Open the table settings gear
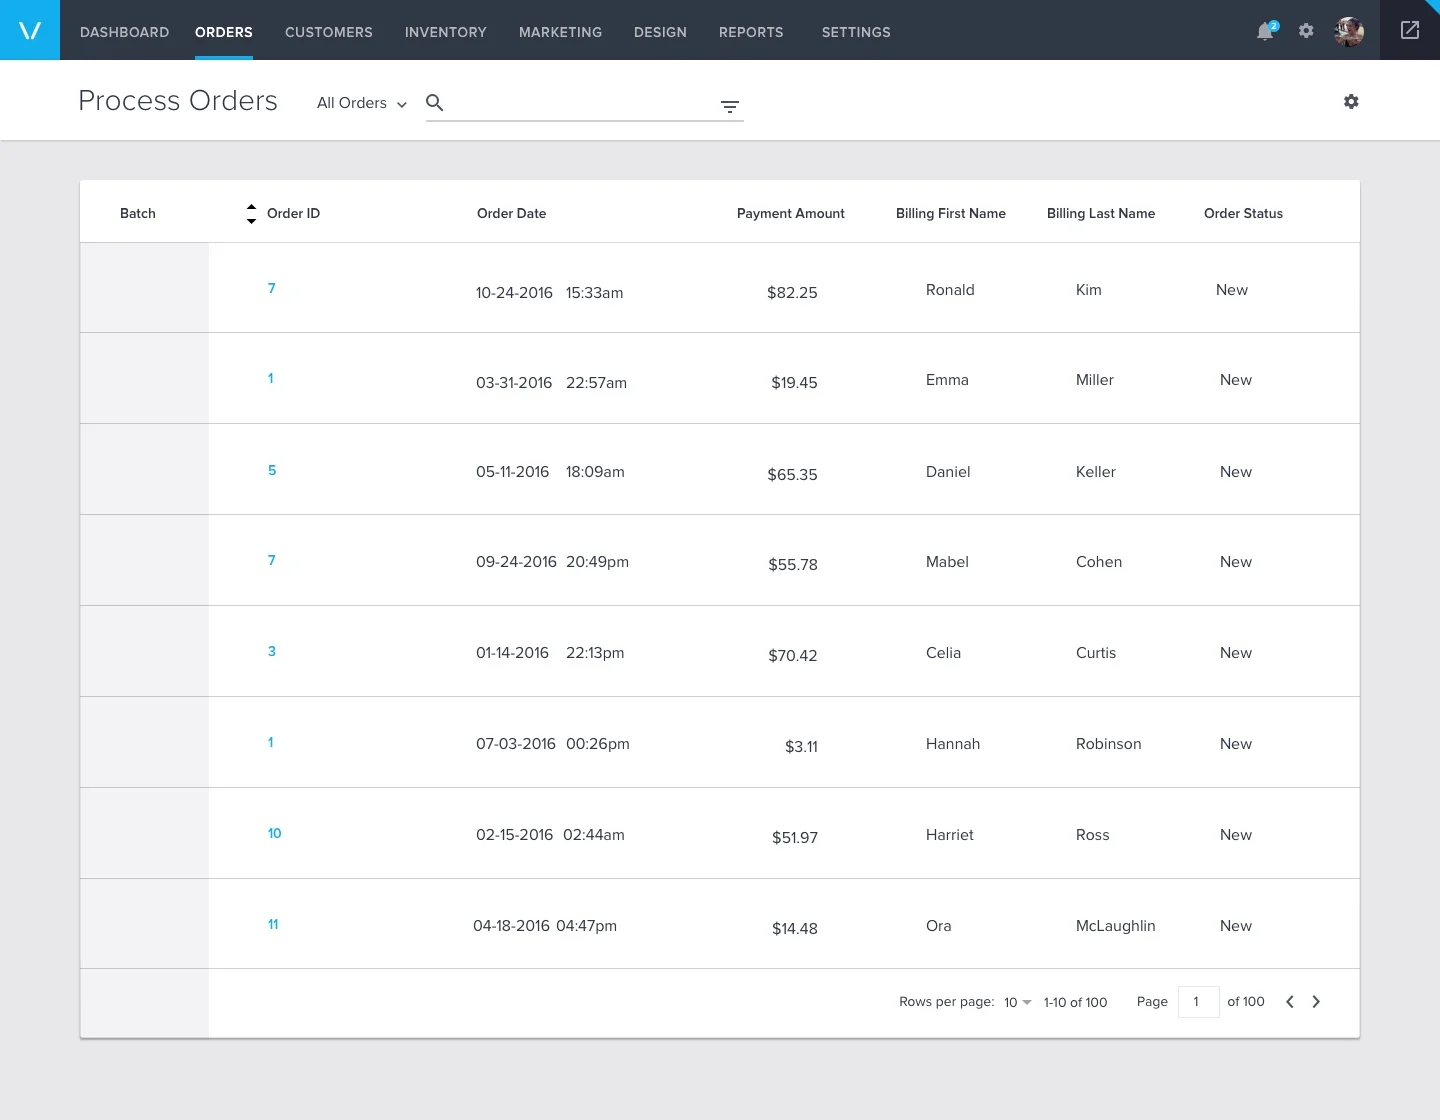This screenshot has width=1440, height=1120. (1351, 101)
